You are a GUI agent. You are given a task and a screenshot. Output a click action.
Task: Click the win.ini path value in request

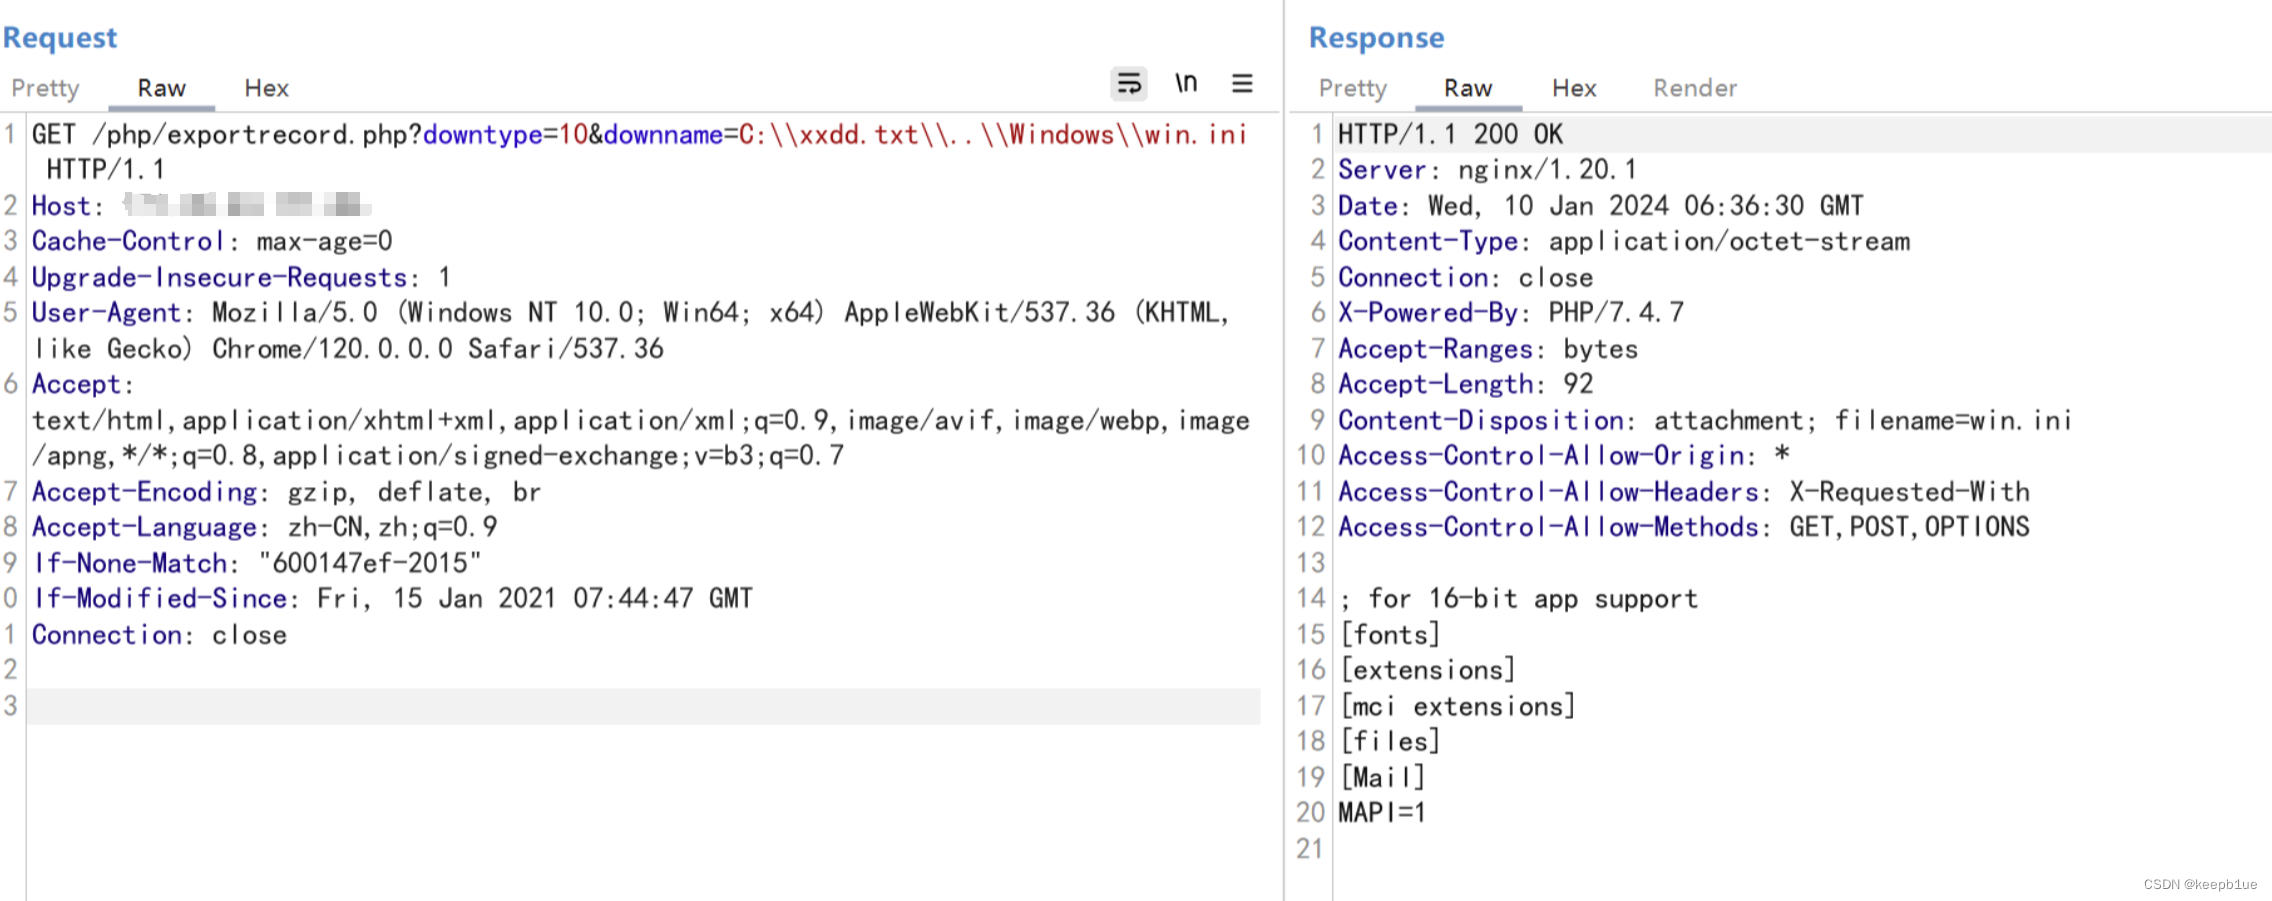pyautogui.click(x=993, y=134)
